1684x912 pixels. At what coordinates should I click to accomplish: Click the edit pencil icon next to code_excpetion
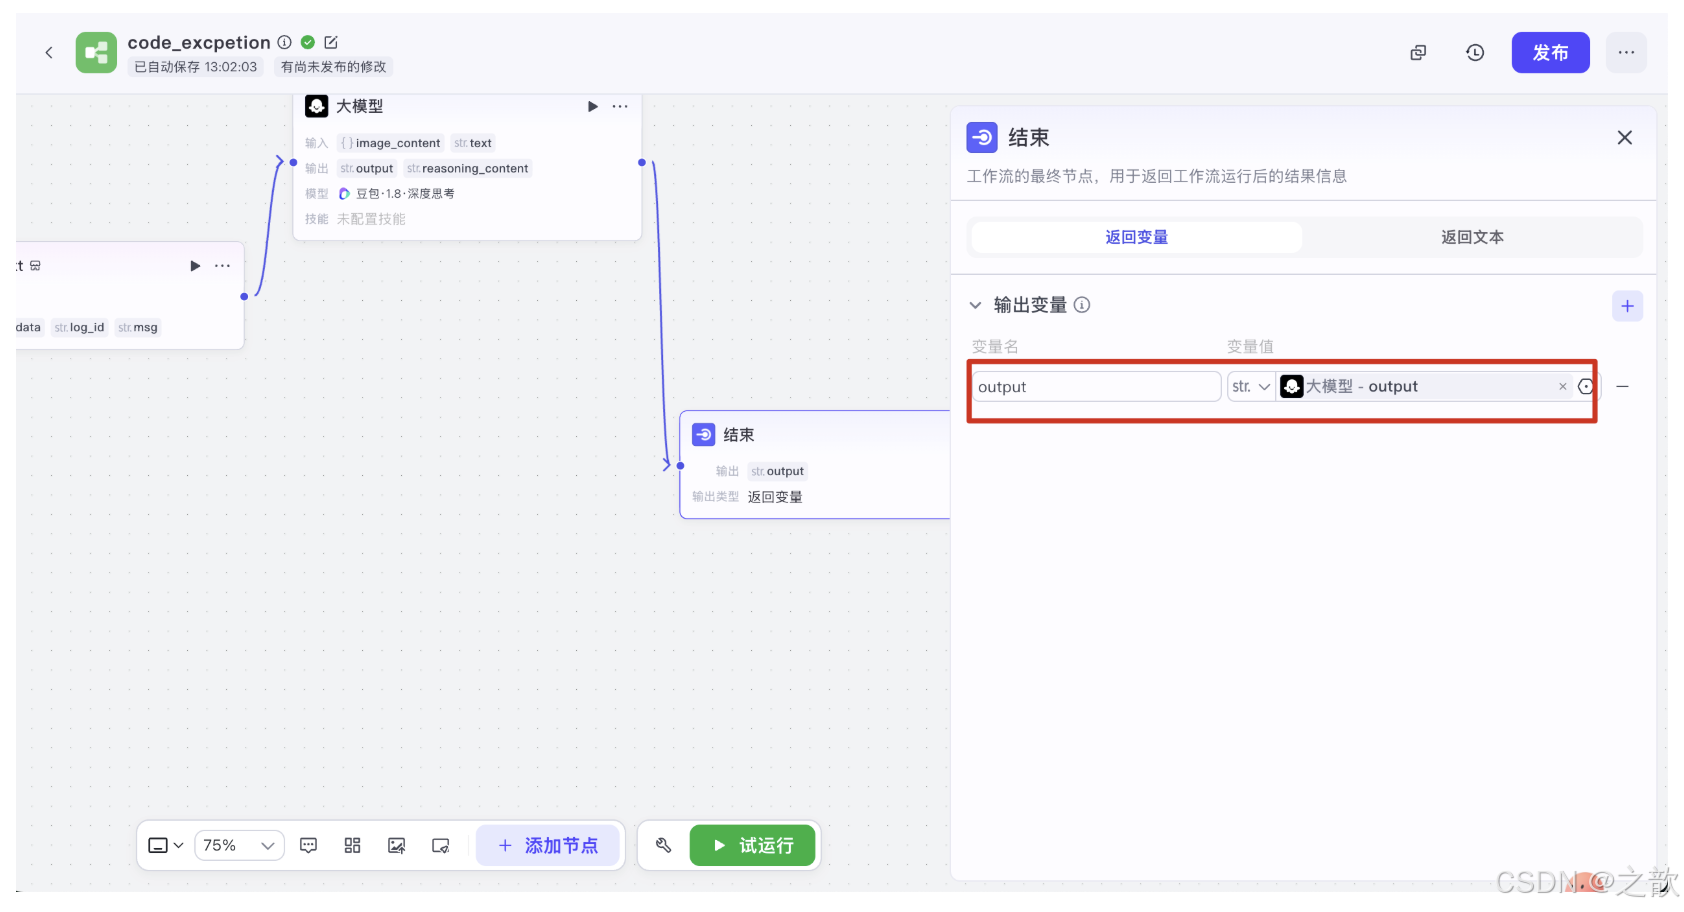(331, 42)
